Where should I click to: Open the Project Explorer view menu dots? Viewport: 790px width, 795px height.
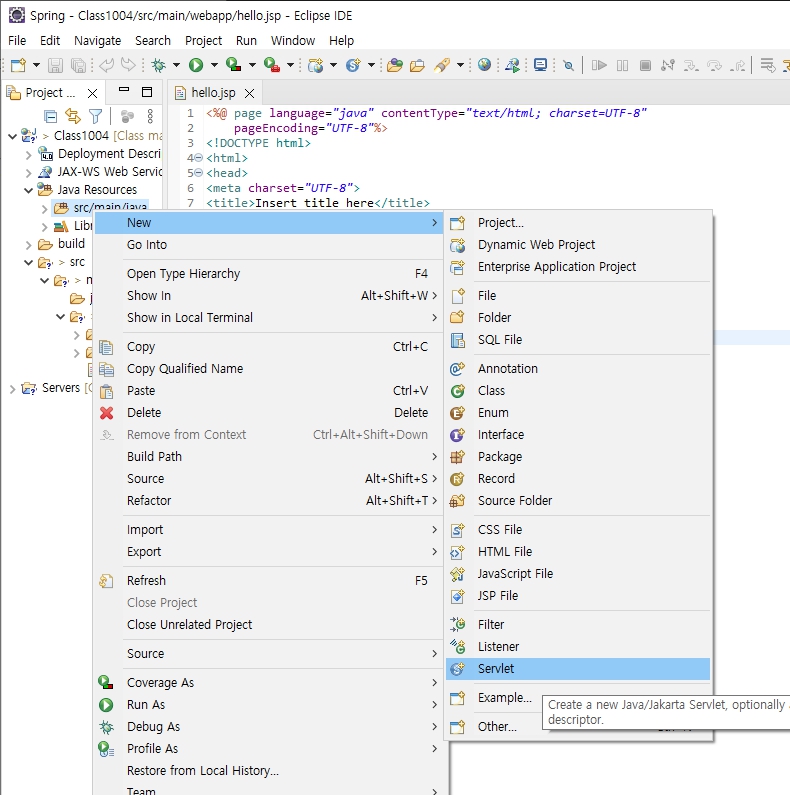pos(150,117)
